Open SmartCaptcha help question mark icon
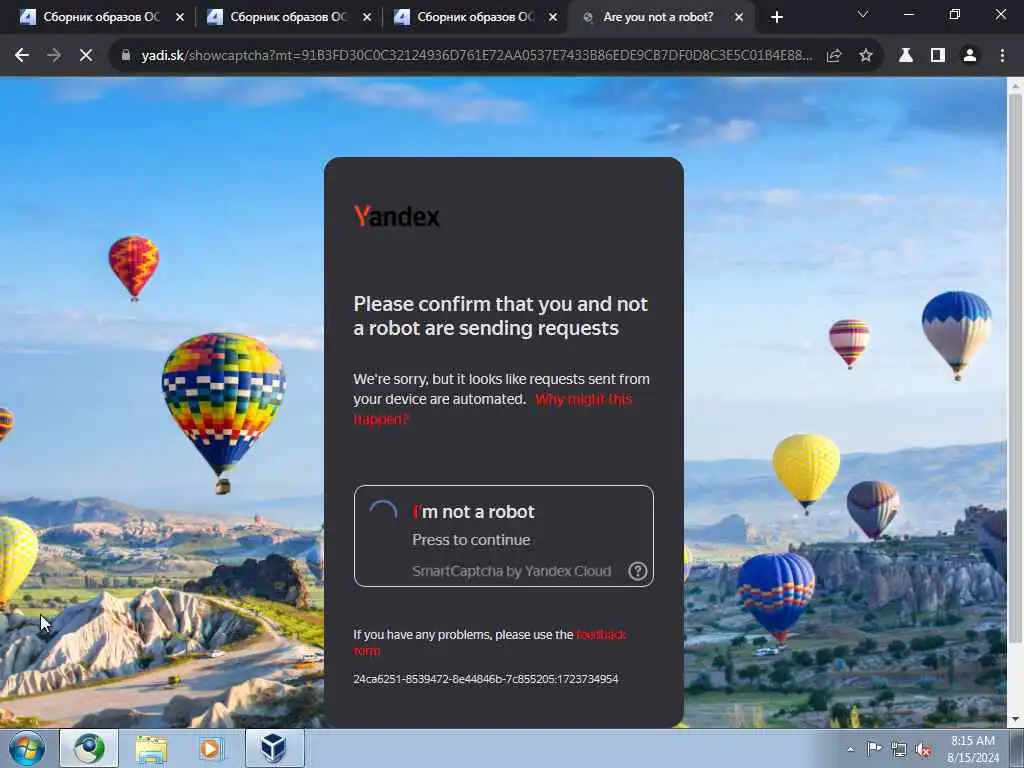The height and width of the screenshot is (768, 1024). pos(637,571)
